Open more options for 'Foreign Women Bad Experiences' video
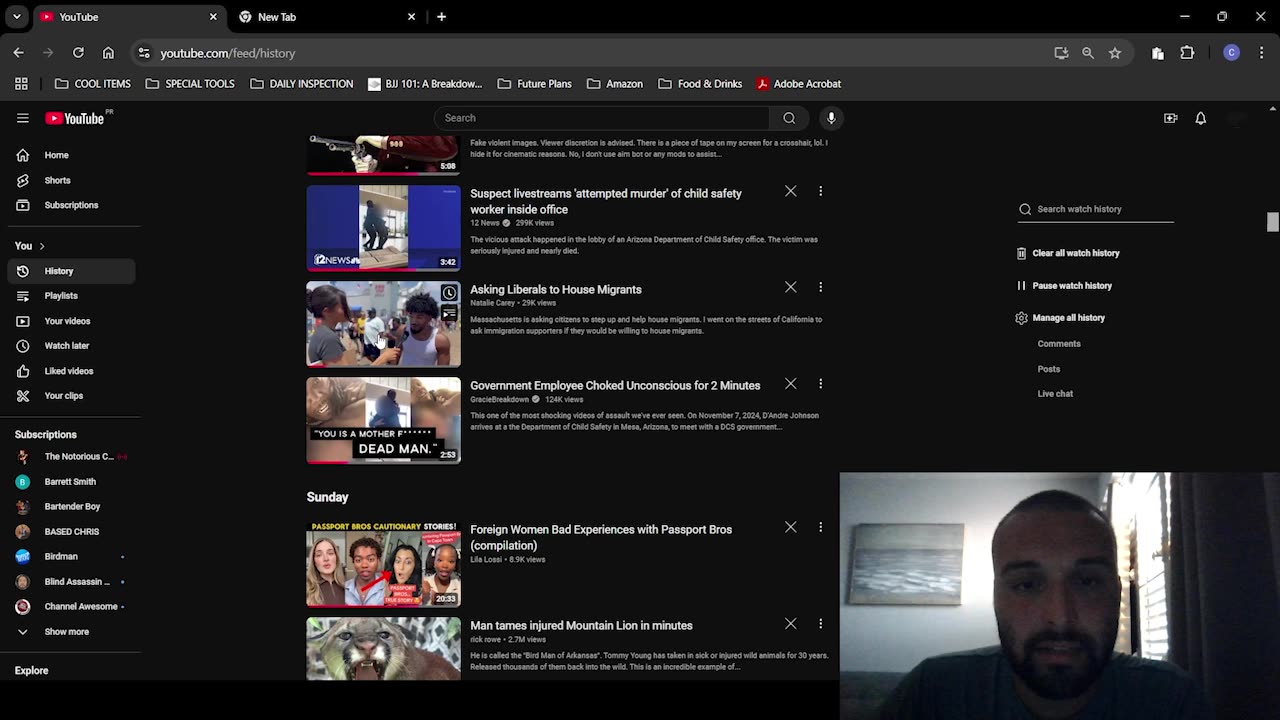The image size is (1280, 720). tap(820, 527)
